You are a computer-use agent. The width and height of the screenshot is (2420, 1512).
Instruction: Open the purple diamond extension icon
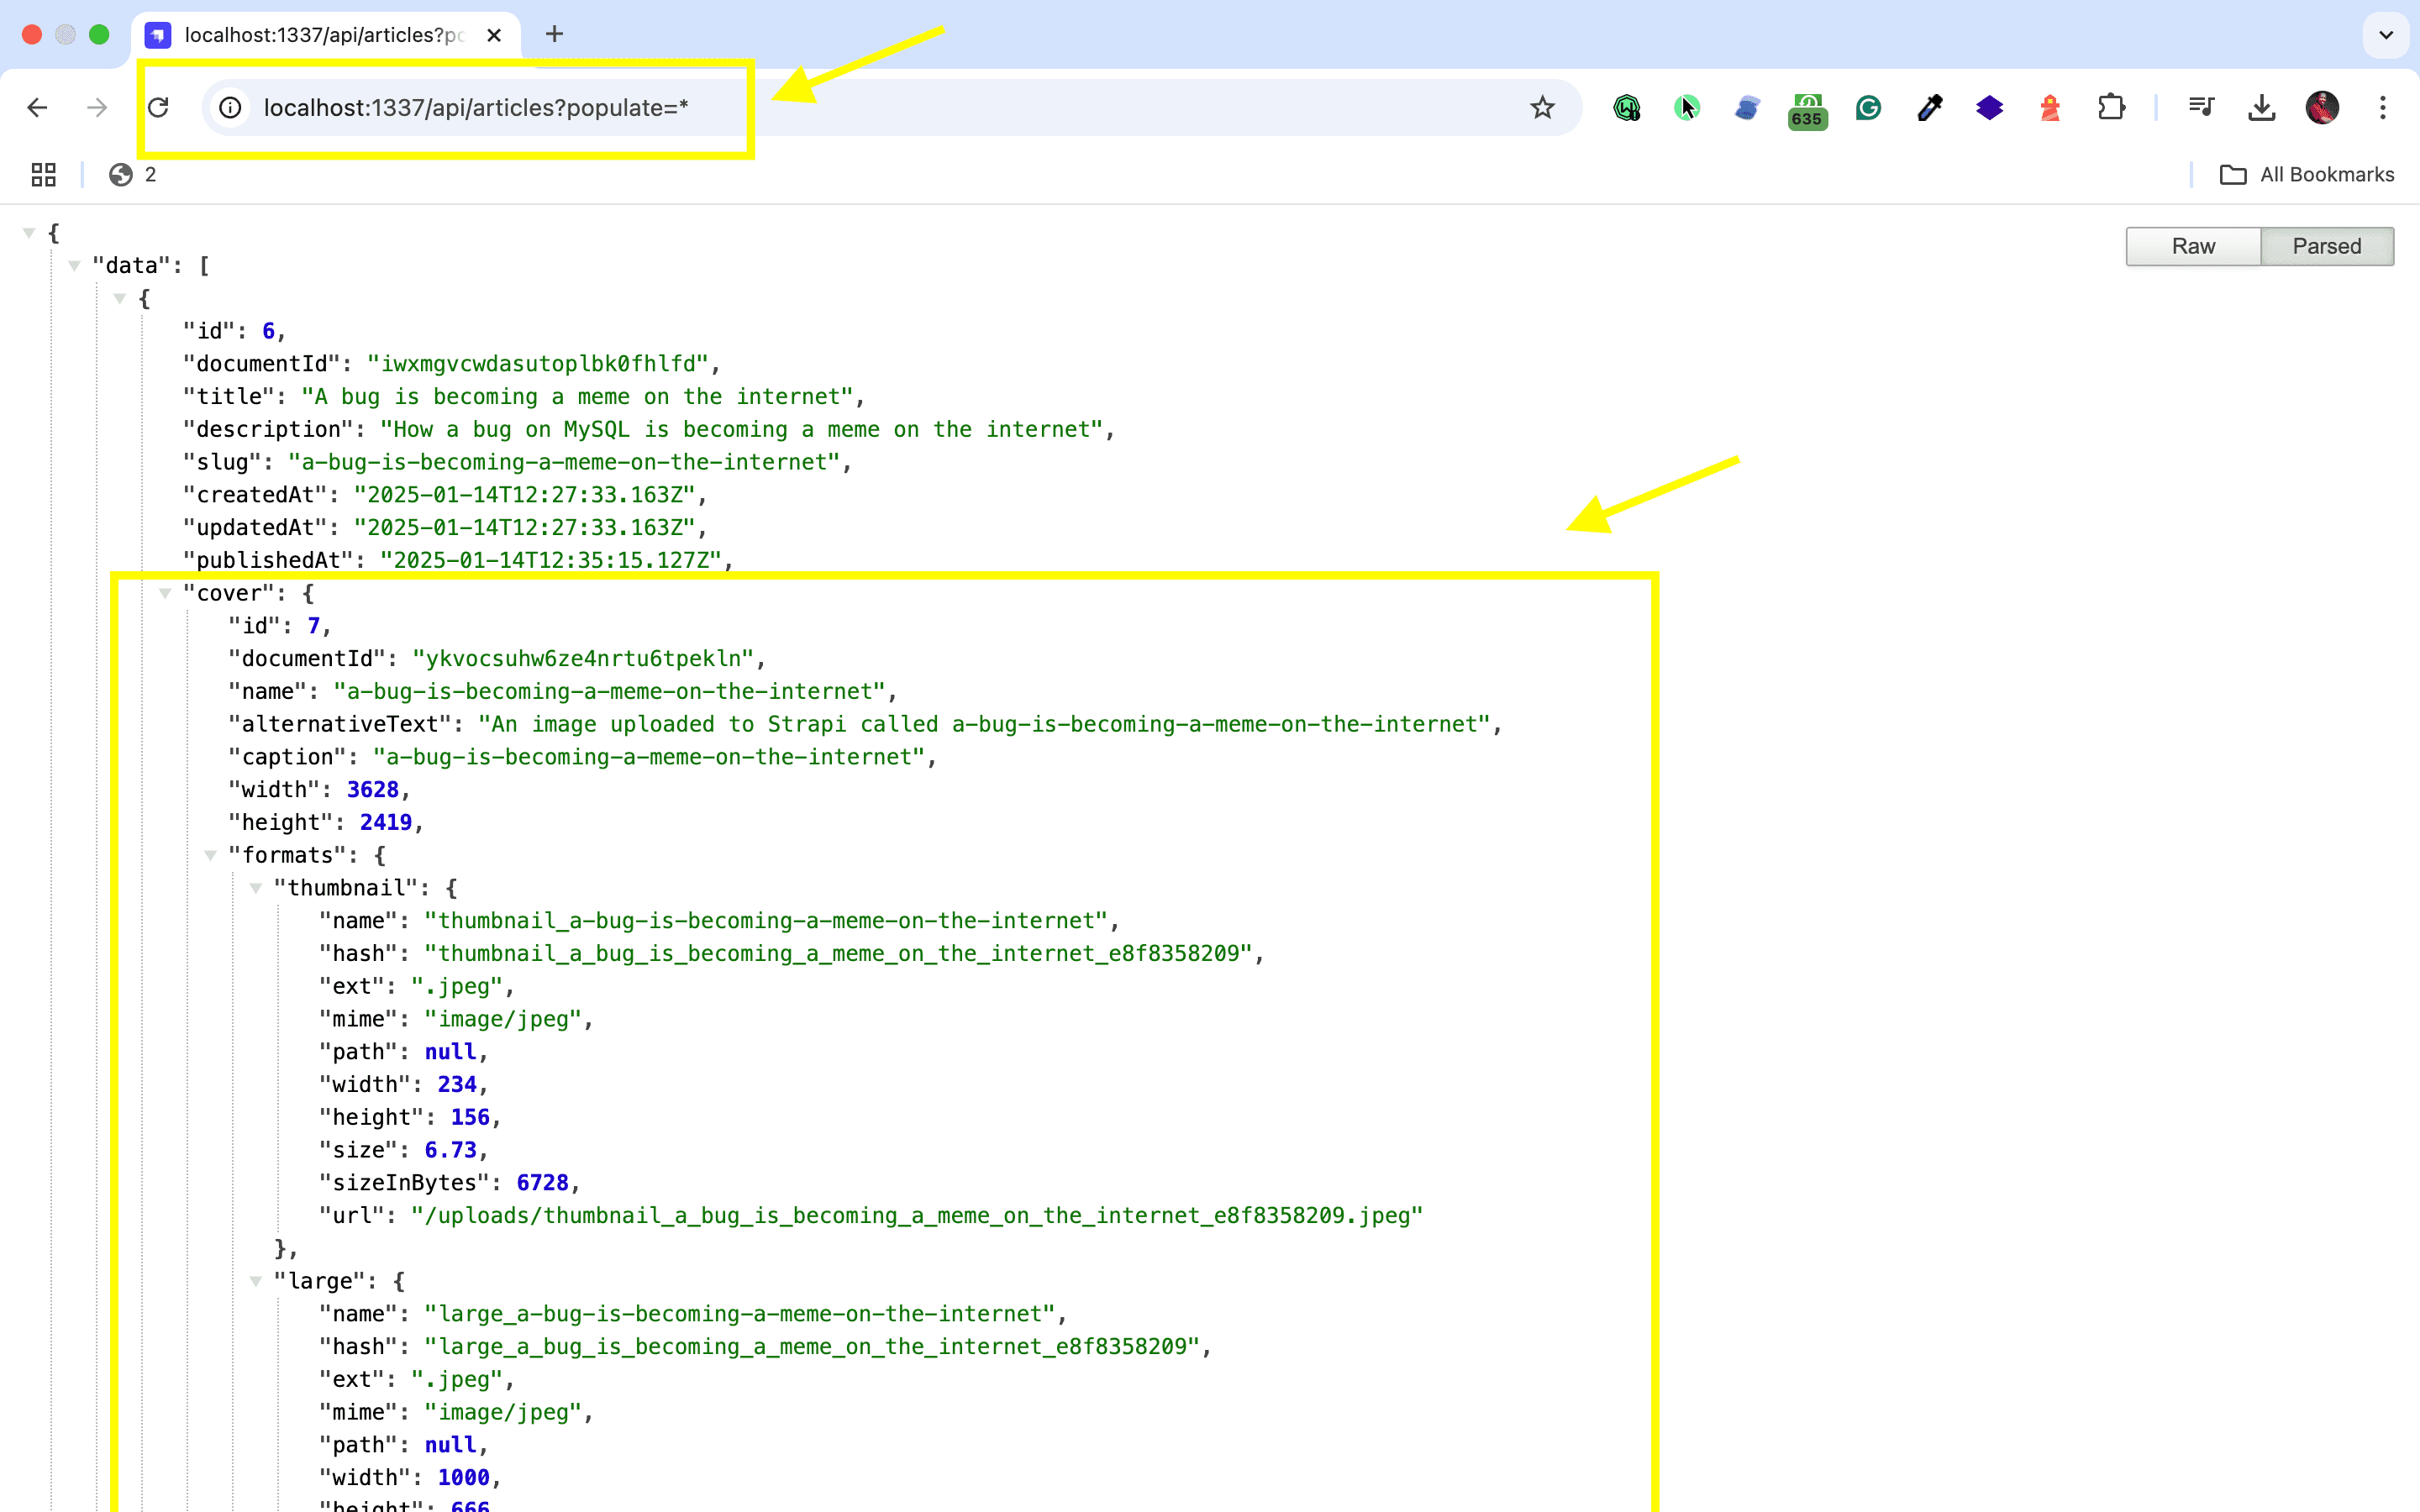click(1989, 107)
